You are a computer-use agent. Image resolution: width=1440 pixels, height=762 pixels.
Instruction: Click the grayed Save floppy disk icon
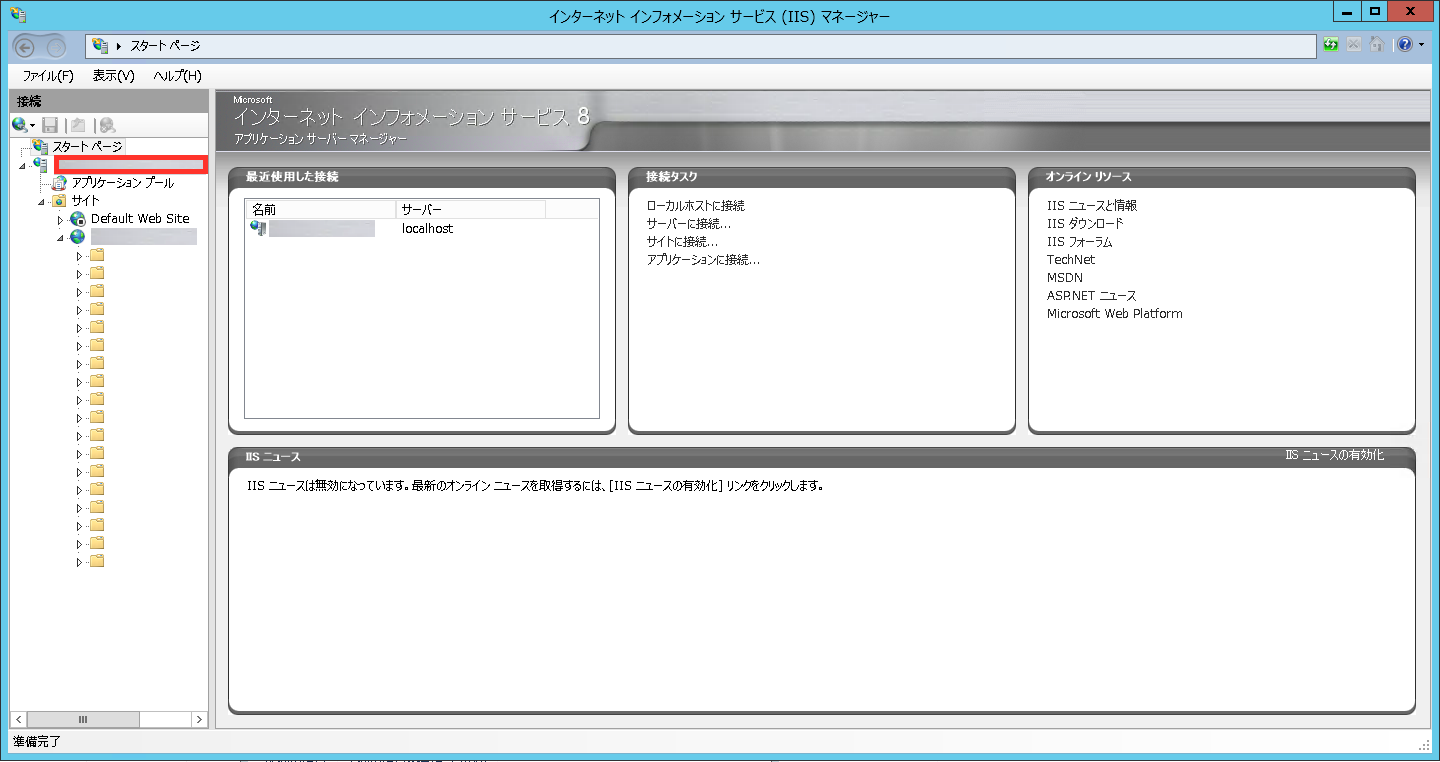[x=50, y=125]
